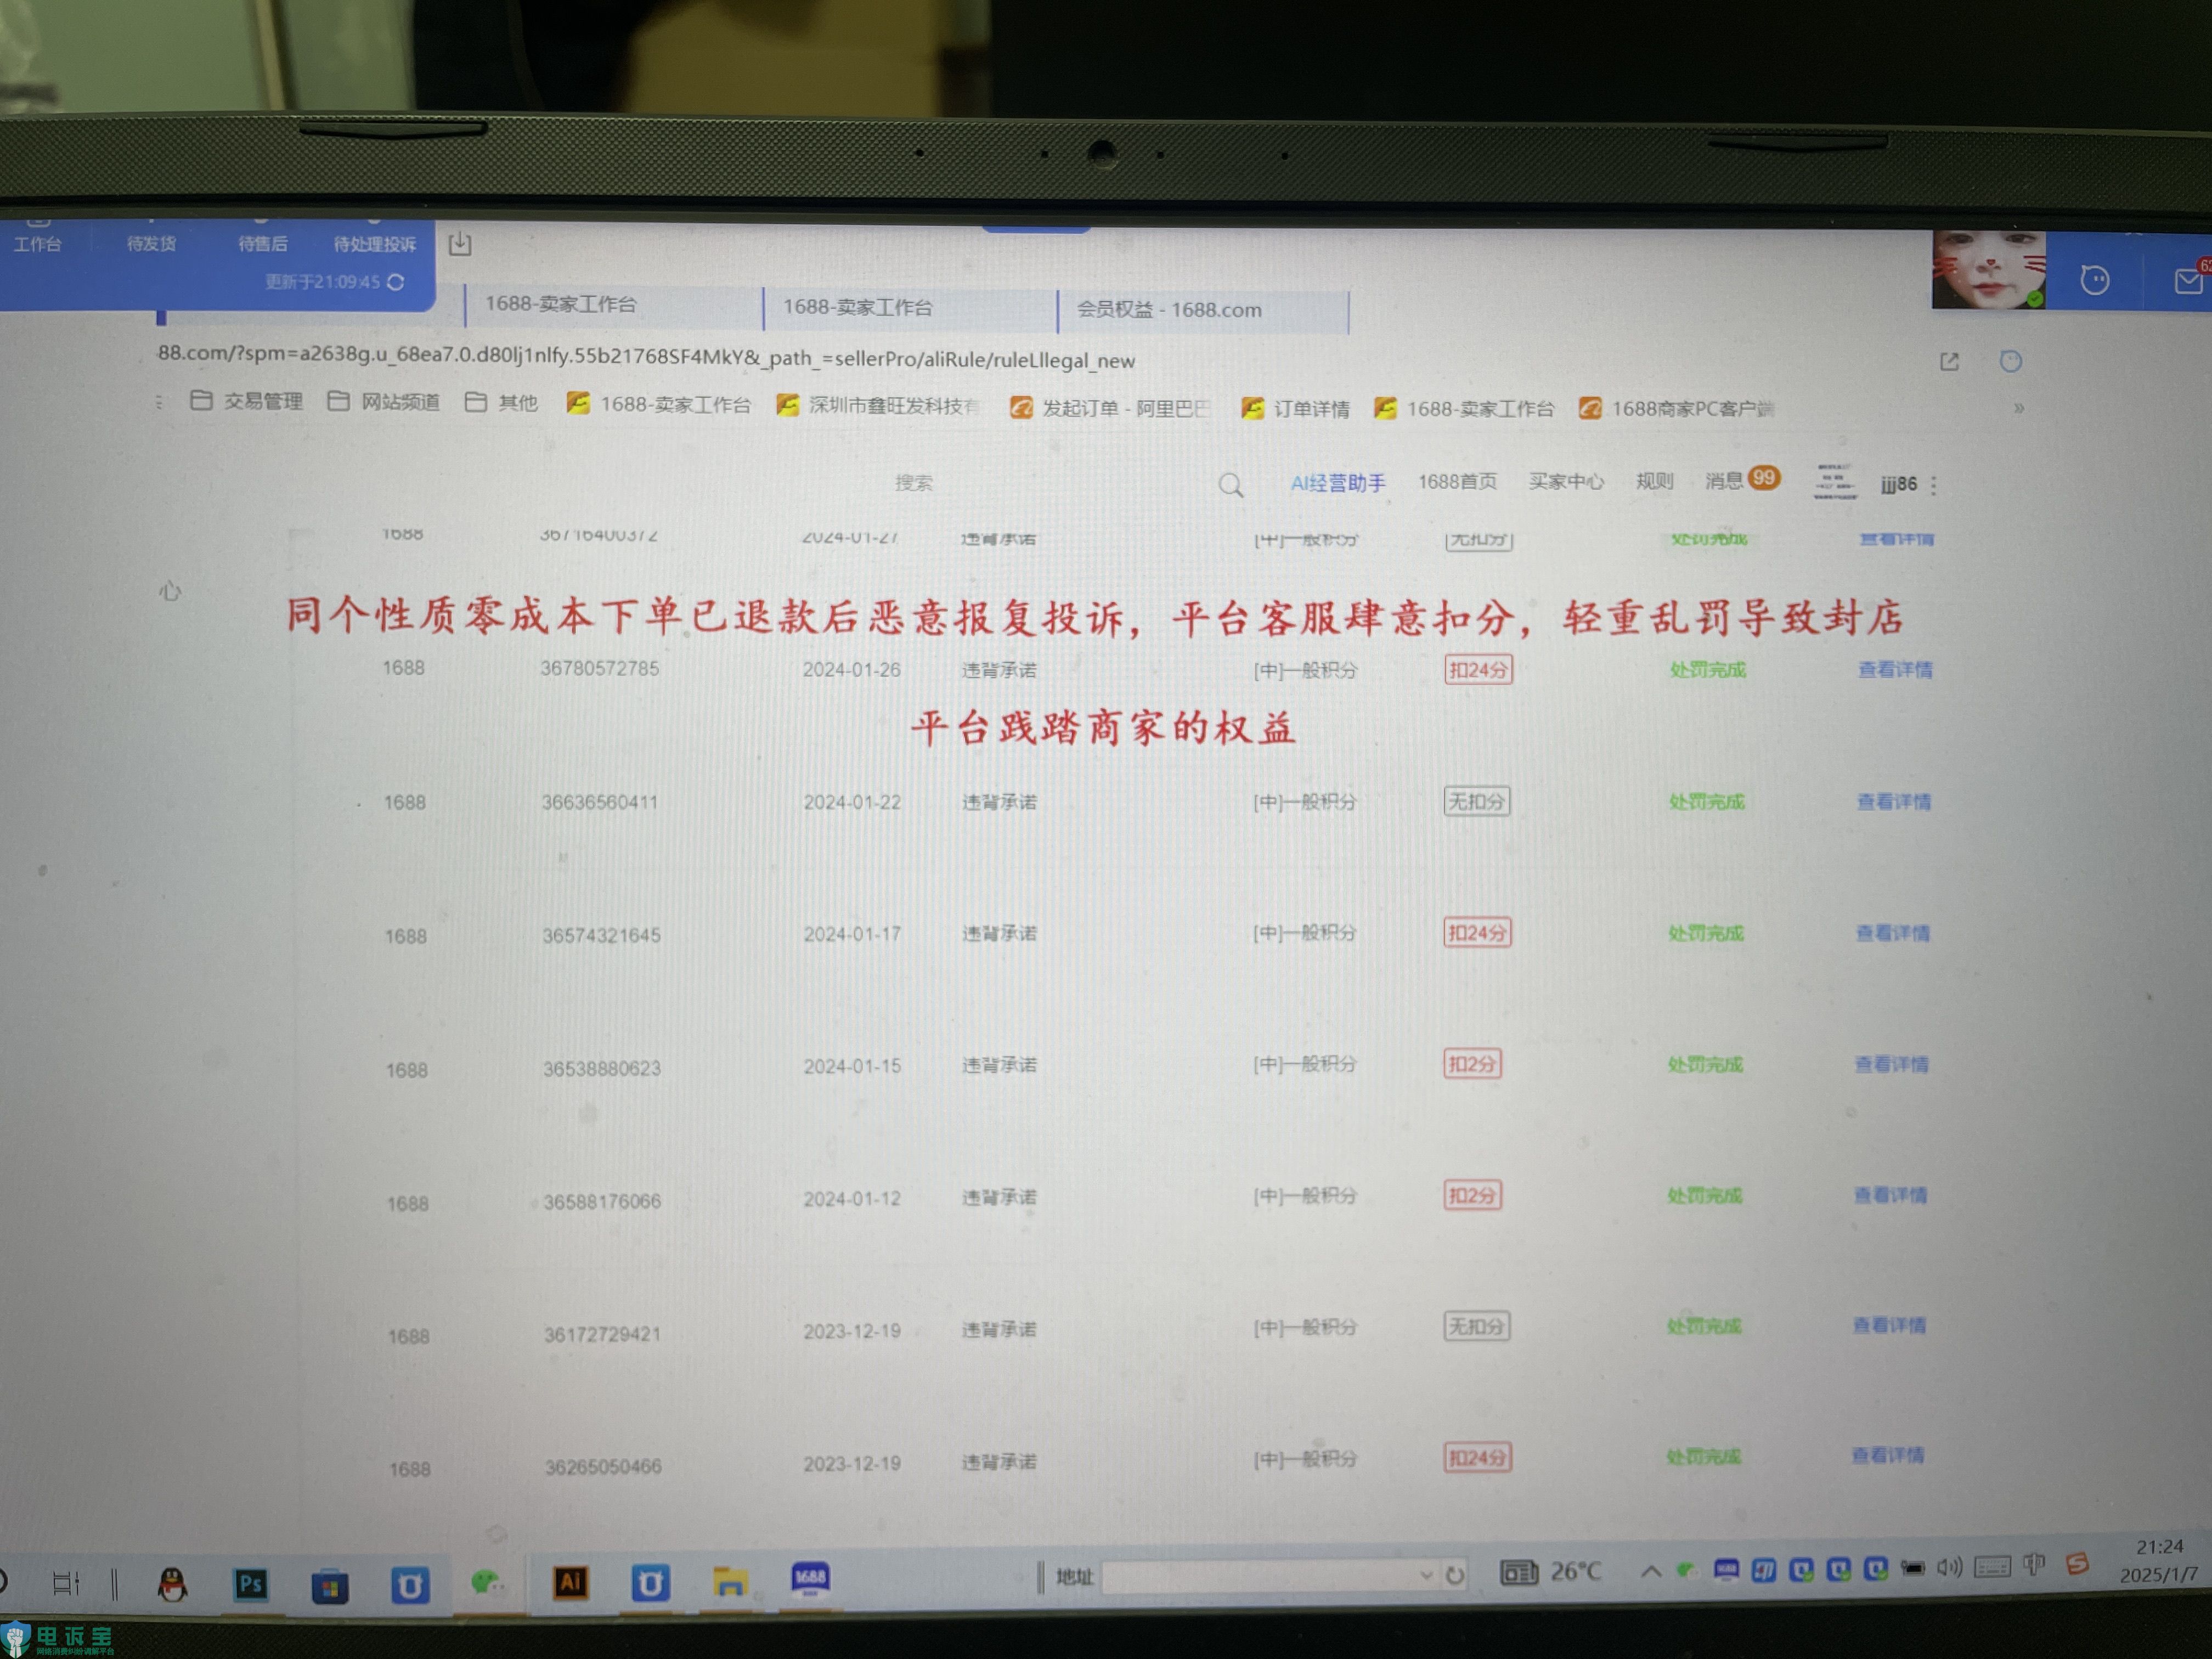
Task: Click the 扣24分 tag dated 2024-01-26
Action: click(x=1478, y=670)
